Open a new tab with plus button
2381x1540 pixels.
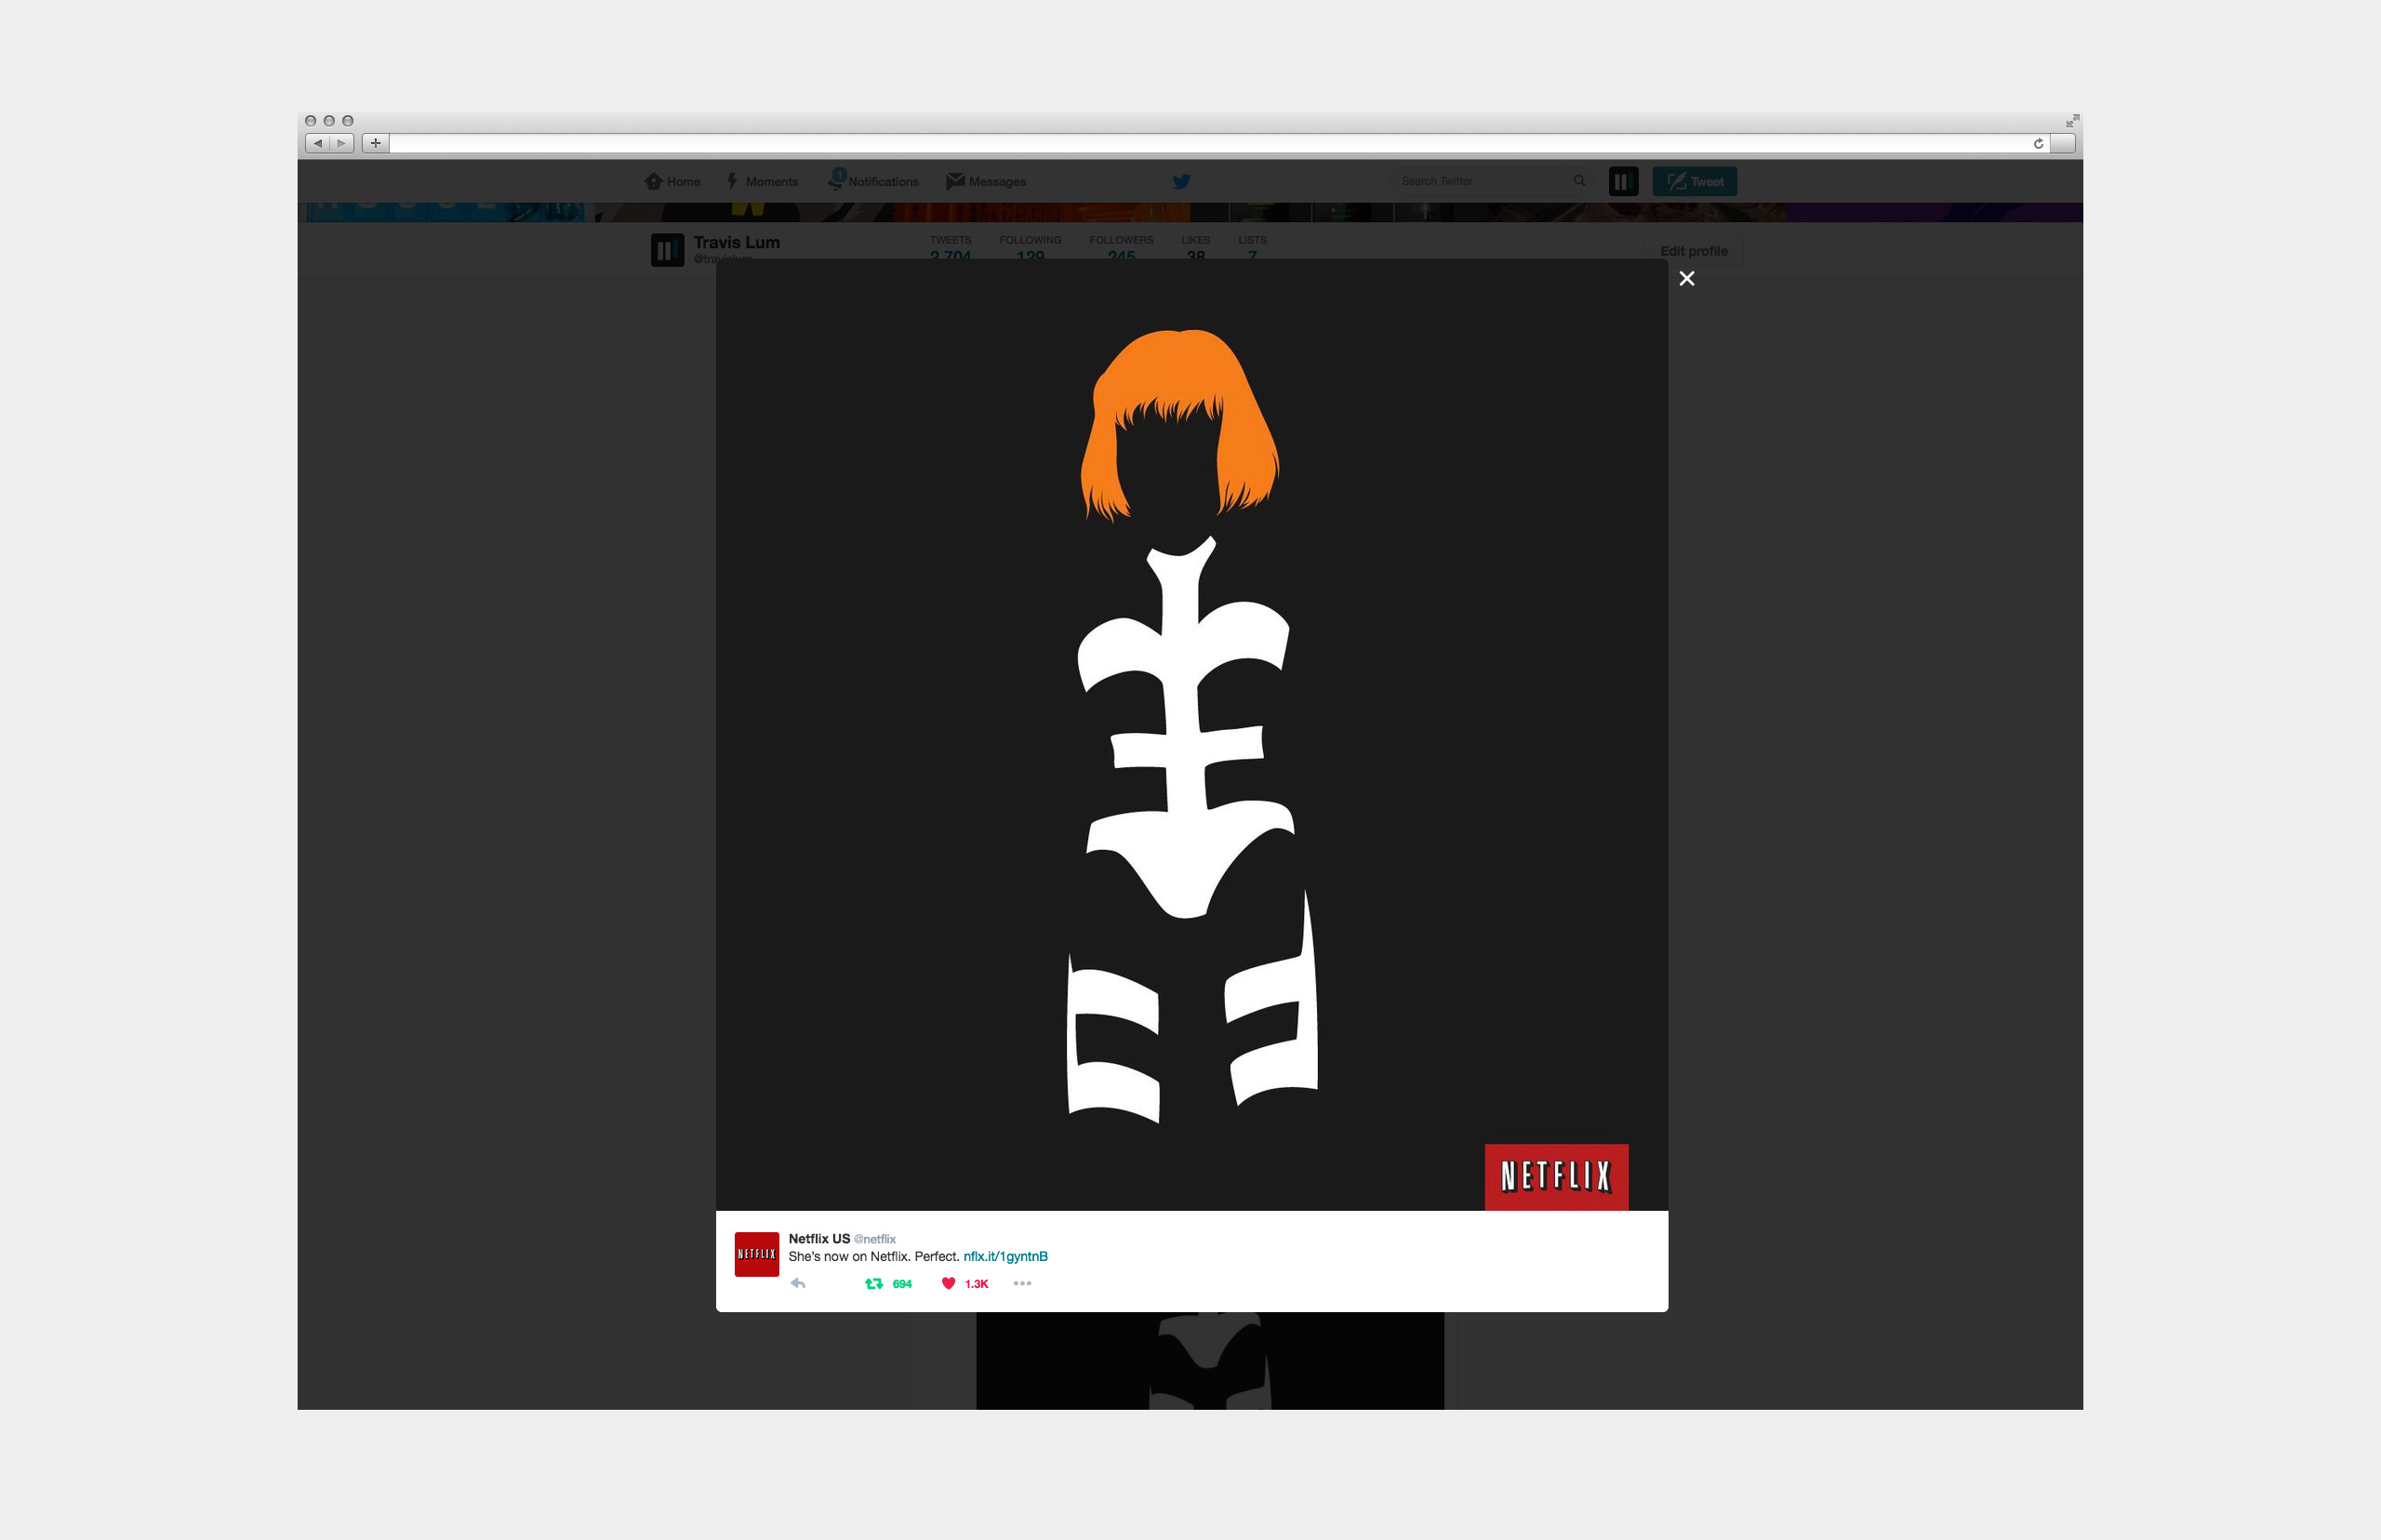(x=375, y=143)
